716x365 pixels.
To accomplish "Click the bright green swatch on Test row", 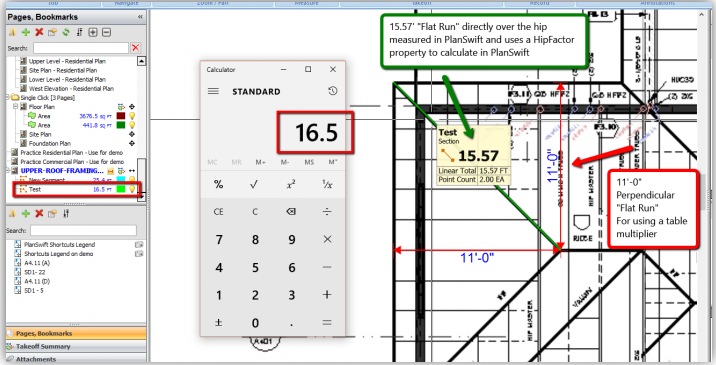I will (121, 189).
